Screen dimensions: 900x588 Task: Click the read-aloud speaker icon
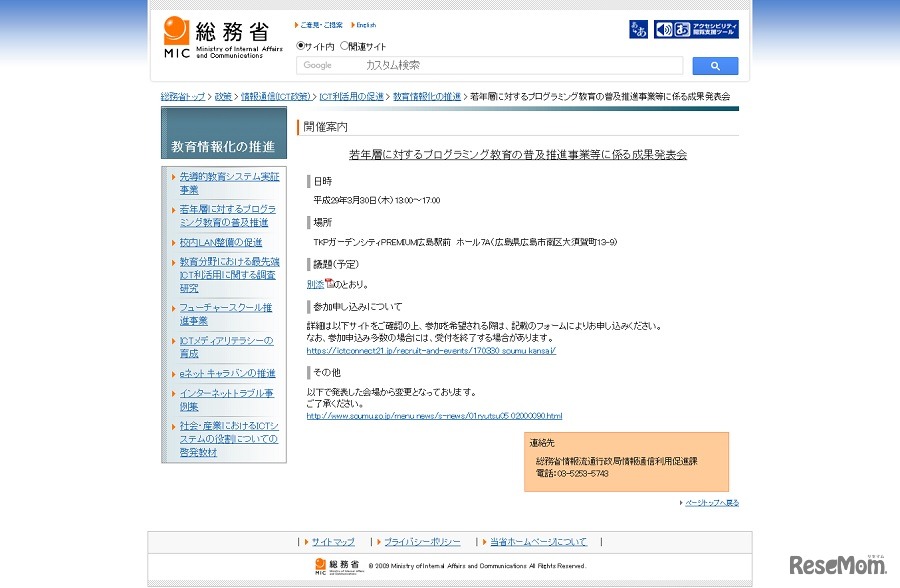coord(663,29)
